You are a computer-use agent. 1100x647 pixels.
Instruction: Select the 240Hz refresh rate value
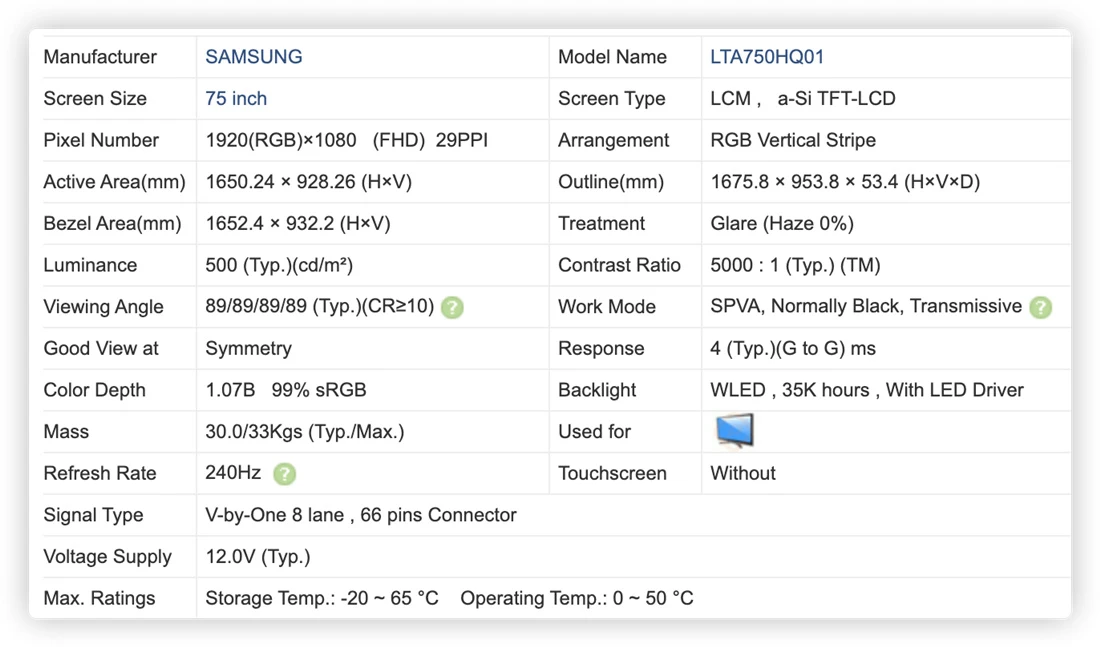coord(233,473)
